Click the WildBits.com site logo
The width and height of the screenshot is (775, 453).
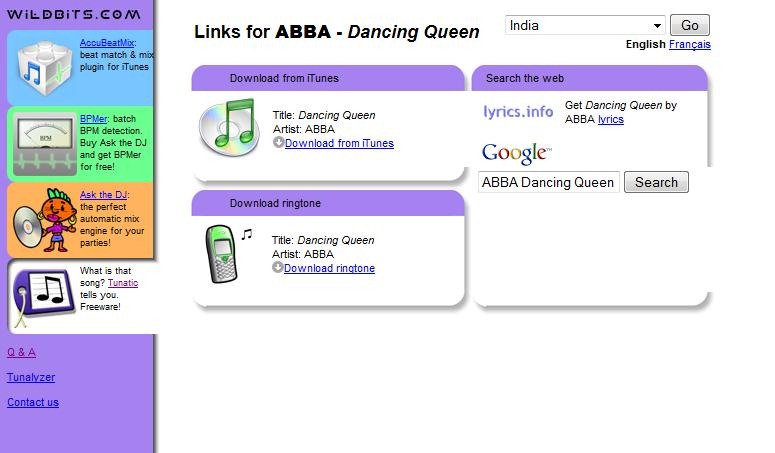click(x=74, y=14)
